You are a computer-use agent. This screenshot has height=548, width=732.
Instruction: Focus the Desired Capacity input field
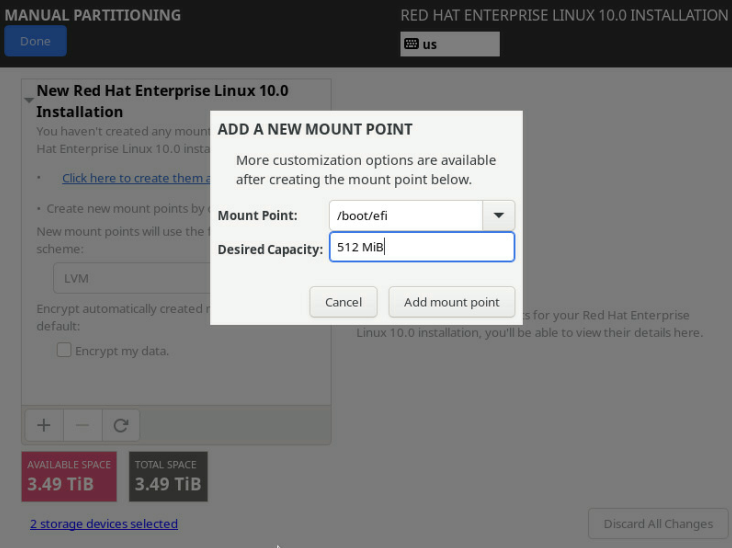coord(421,247)
